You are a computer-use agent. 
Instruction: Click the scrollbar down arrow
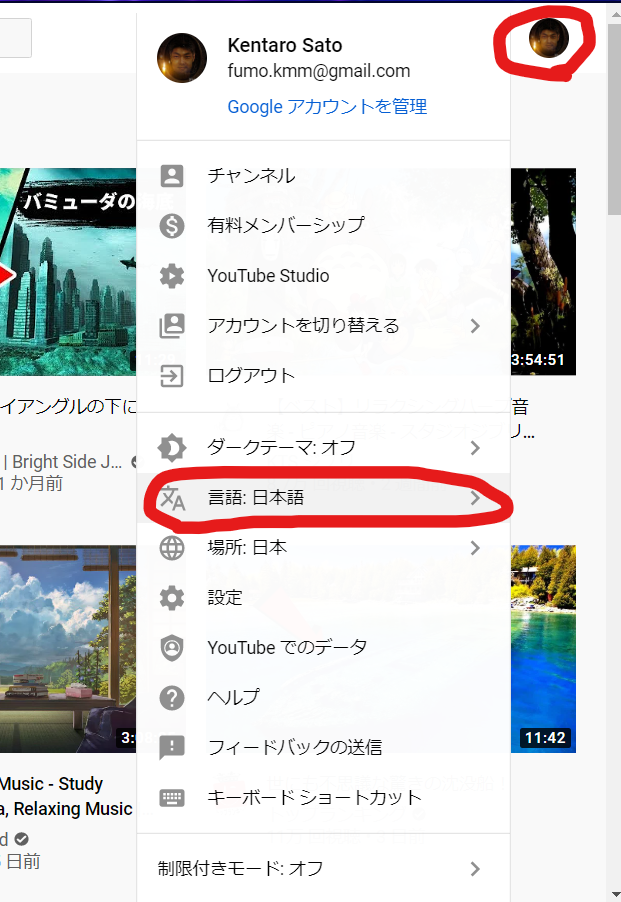[x=614, y=895]
